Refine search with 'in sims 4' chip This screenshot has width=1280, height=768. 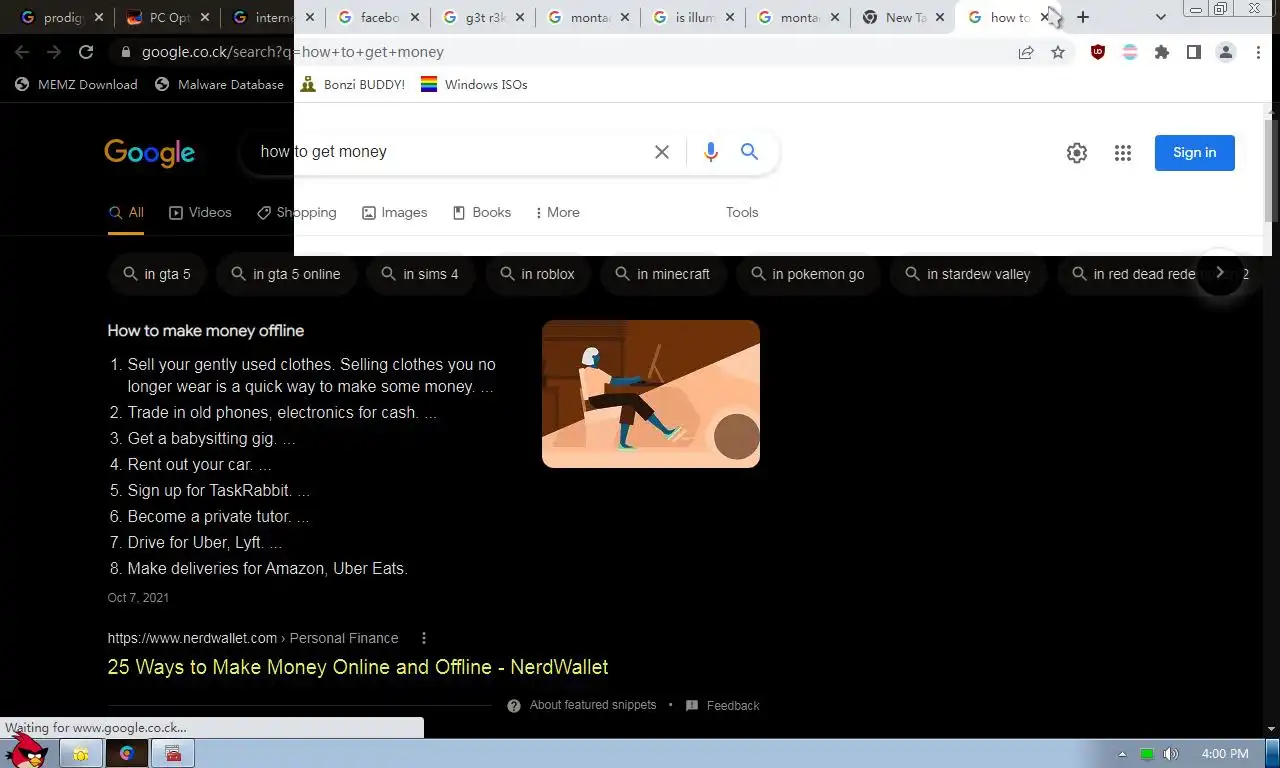(420, 274)
